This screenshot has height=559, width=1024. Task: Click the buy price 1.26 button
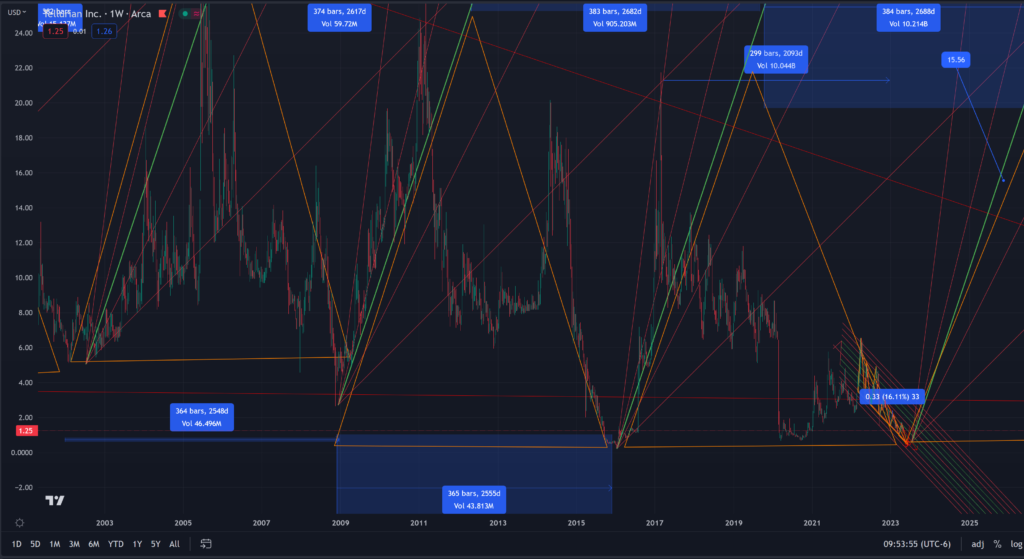(x=104, y=31)
